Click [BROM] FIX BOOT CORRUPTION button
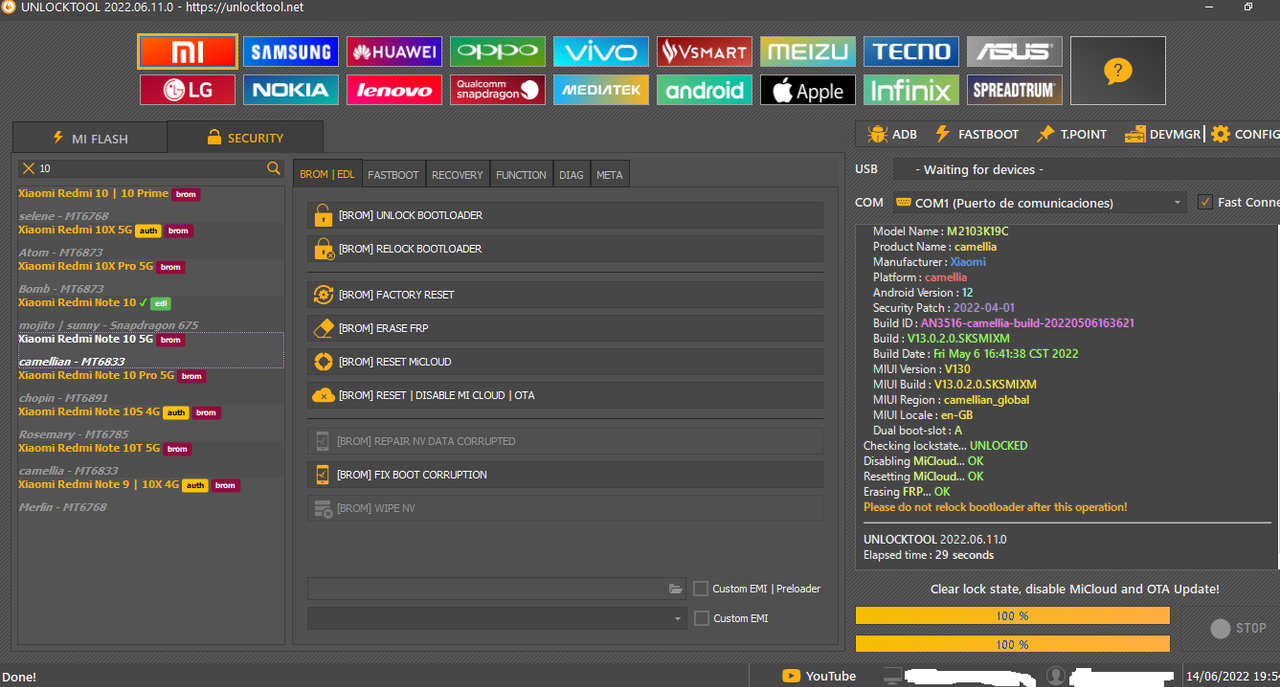The image size is (1280, 687). pyautogui.click(x=565, y=474)
